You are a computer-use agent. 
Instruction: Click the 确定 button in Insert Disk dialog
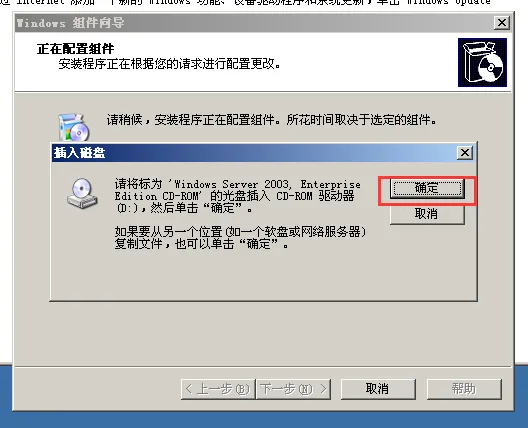pos(427,188)
